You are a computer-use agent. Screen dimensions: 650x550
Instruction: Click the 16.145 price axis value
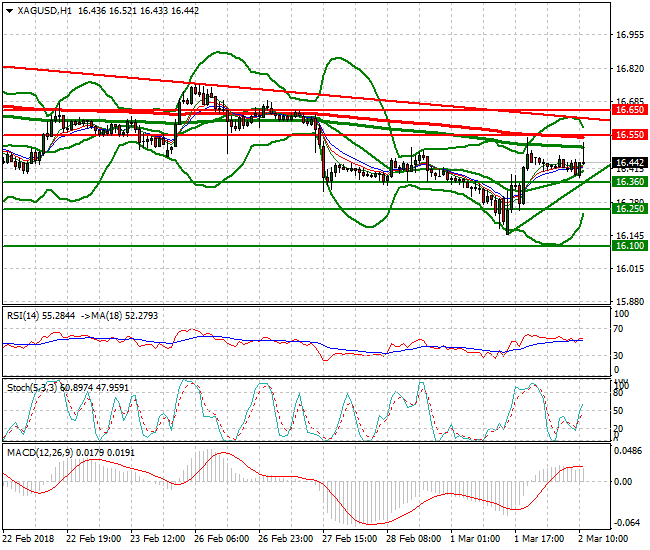click(630, 236)
